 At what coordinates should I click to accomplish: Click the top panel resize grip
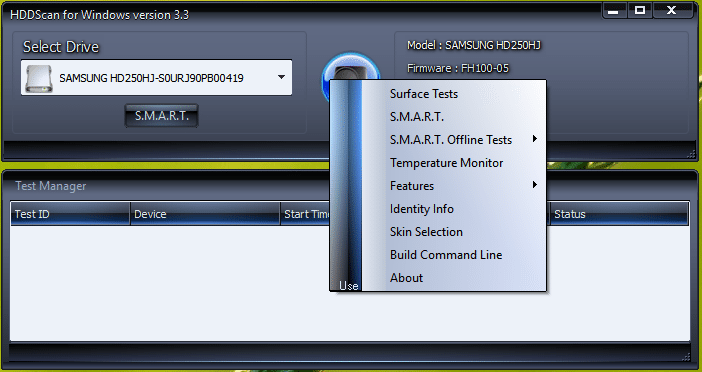pyautogui.click(x=691, y=154)
